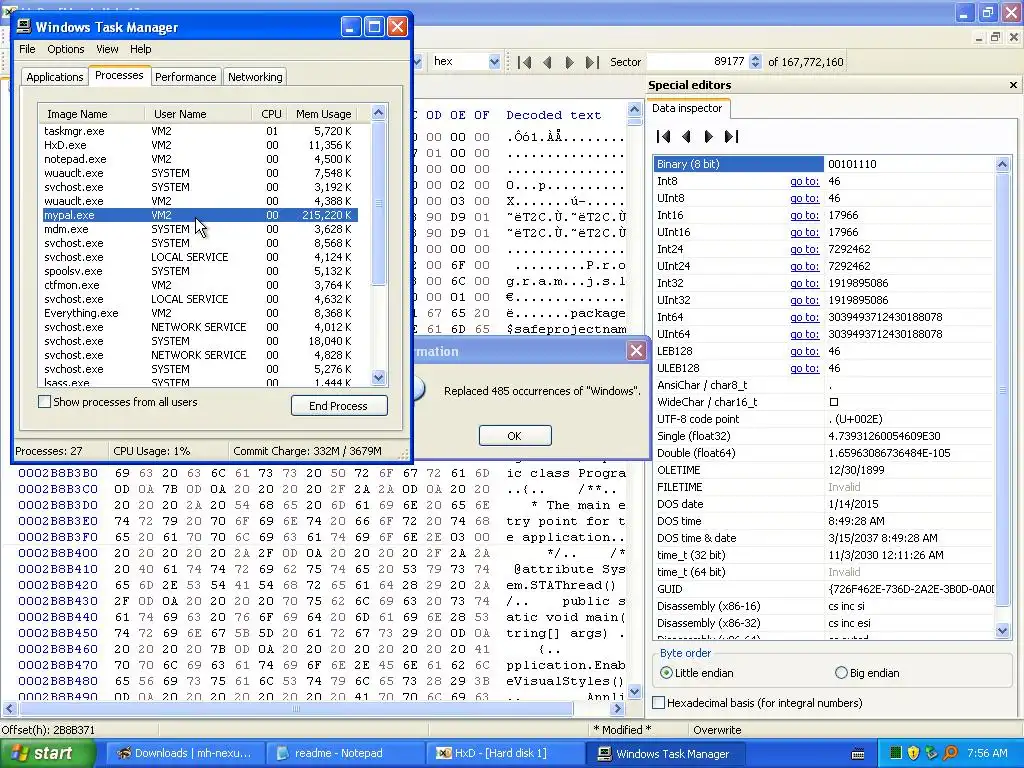Screen dimensions: 1024x768
Task: Click Everything search tray icon
Action: click(950, 753)
